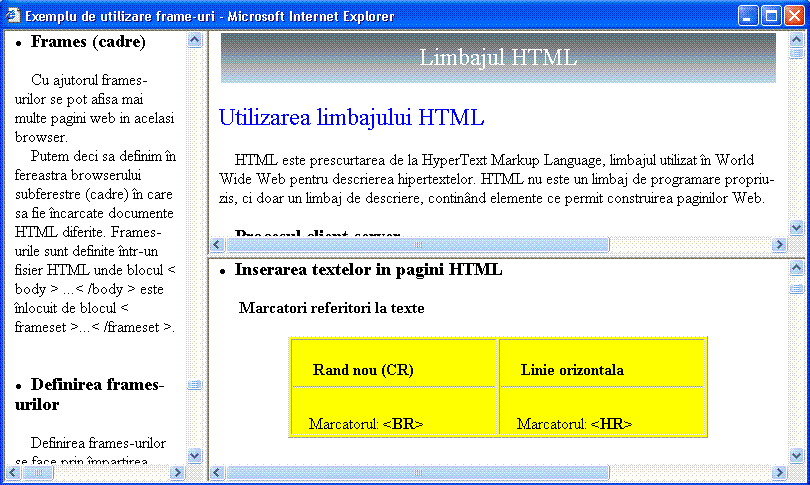Click the "Utilizarea limbajului HTML" blue heading

tap(351, 118)
